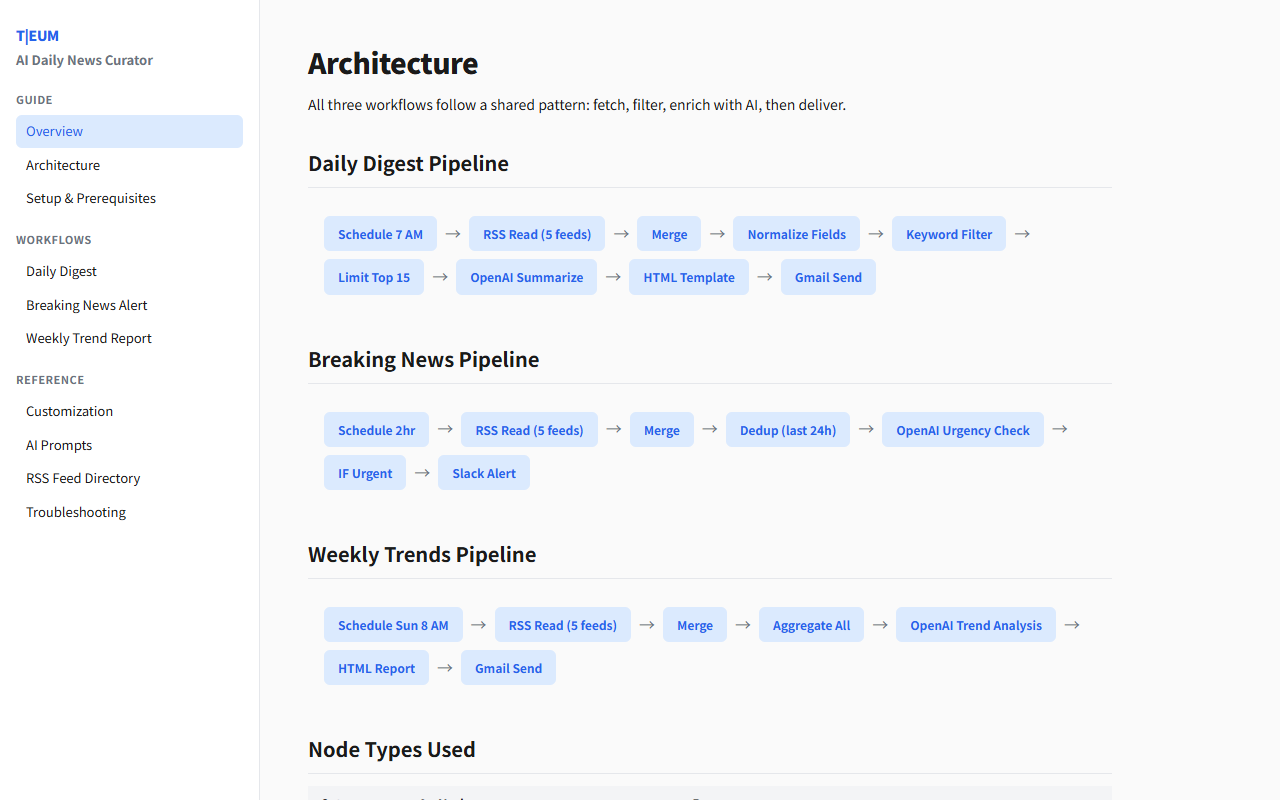View the Weekly Trend Report workflow
This screenshot has width=1280, height=800.
point(88,338)
